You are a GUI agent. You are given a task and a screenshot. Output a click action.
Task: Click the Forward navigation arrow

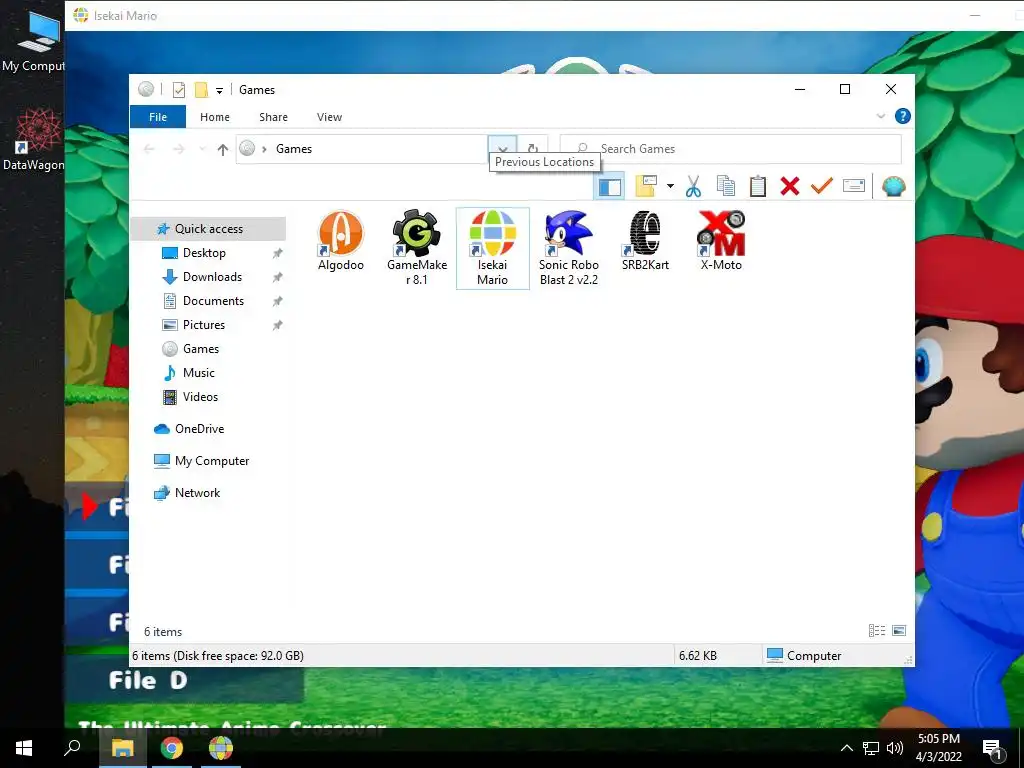(x=178, y=150)
